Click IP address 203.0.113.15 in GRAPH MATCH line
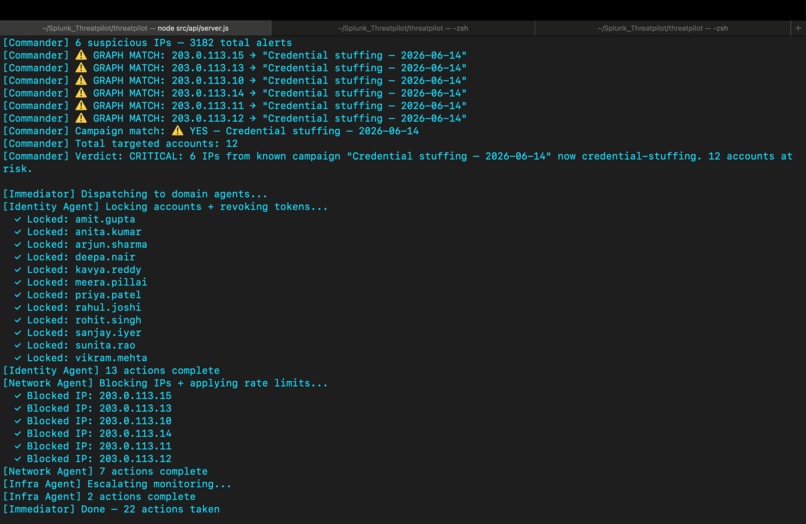This screenshot has height=524, width=806. tap(208, 55)
